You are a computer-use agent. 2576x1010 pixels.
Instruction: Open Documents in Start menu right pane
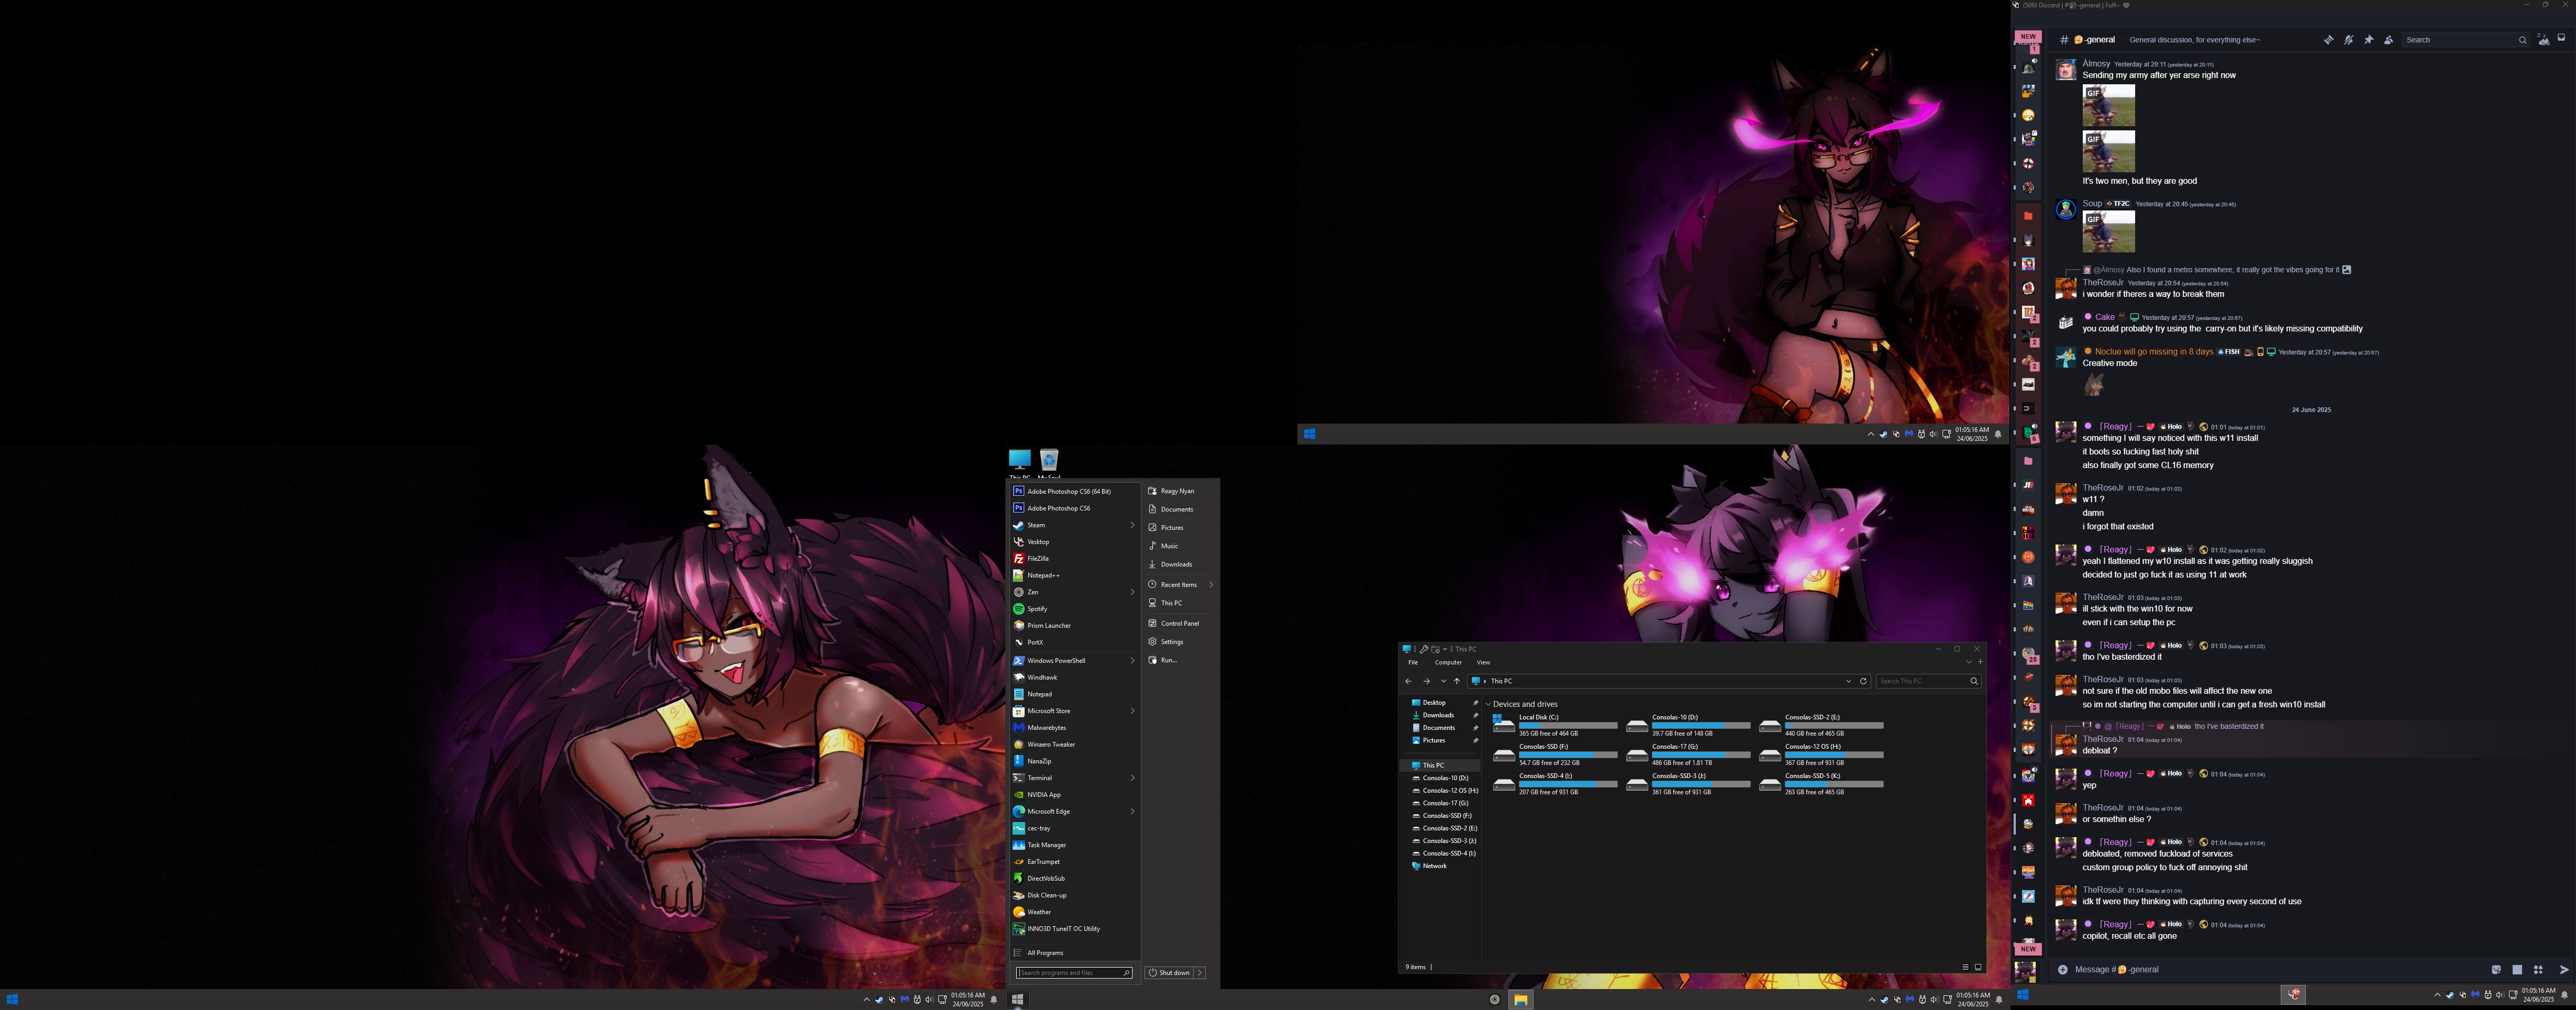[1180, 509]
